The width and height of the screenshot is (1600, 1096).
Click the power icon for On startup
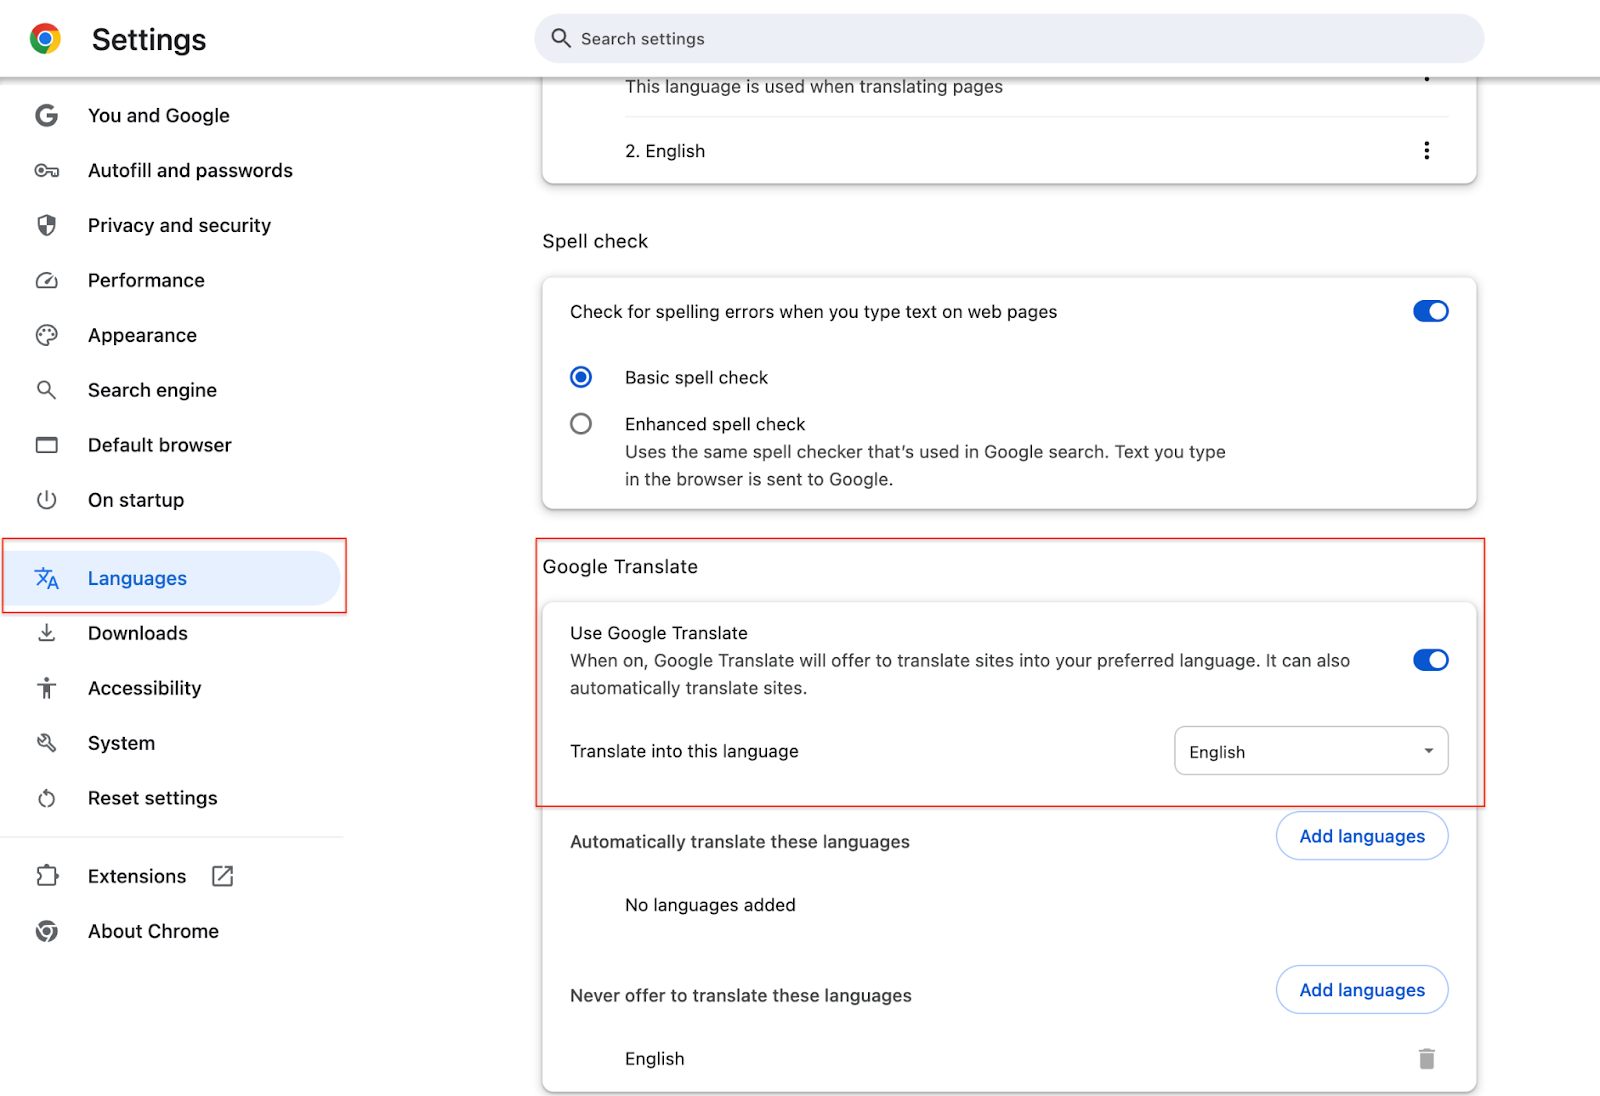[46, 500]
